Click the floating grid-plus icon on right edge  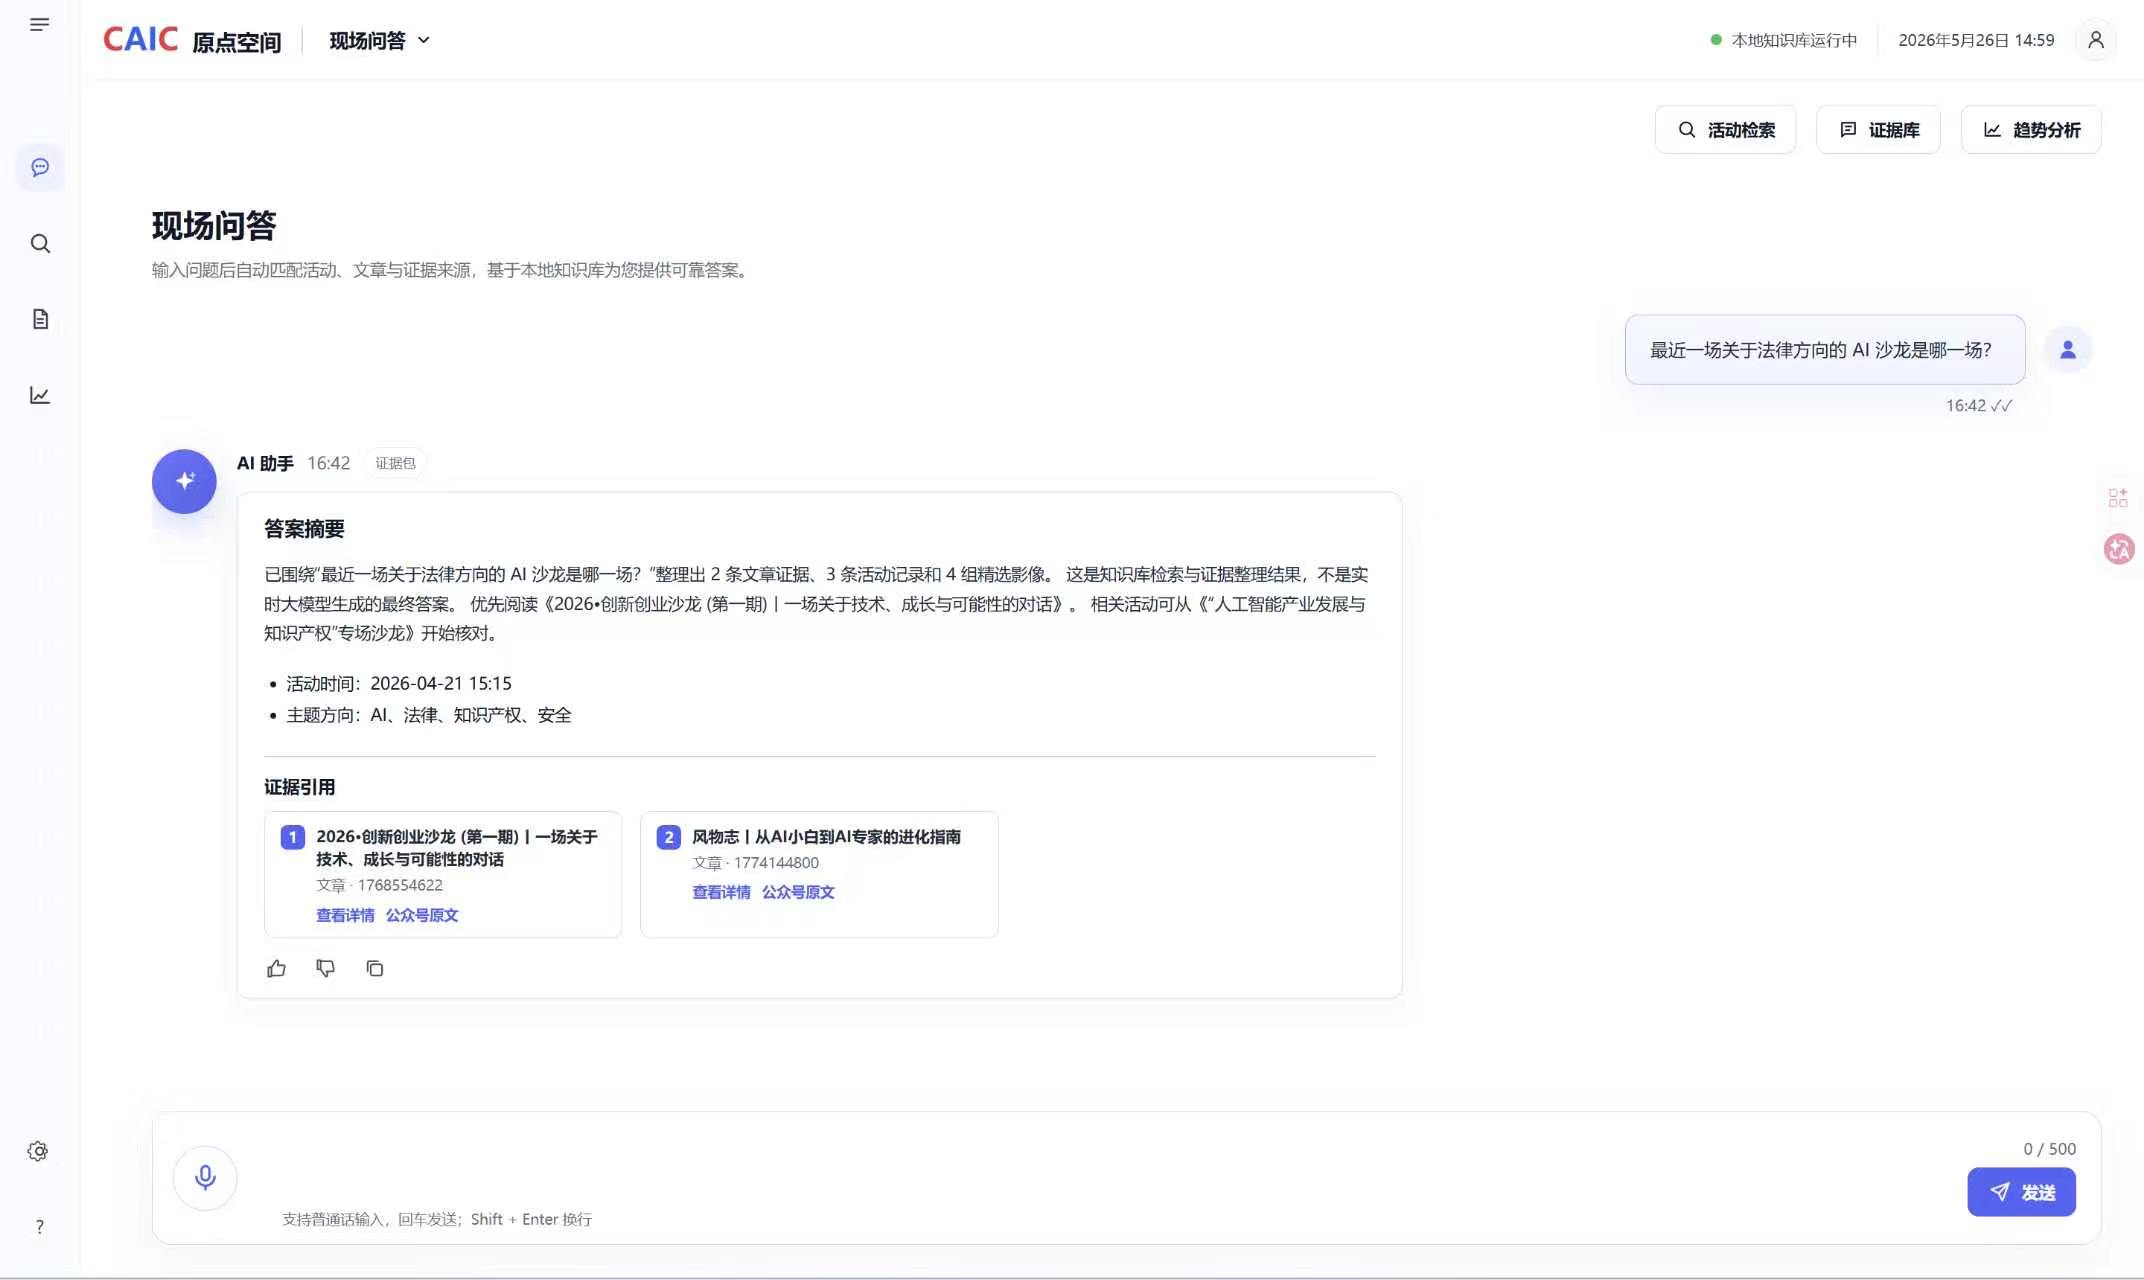coord(2118,497)
